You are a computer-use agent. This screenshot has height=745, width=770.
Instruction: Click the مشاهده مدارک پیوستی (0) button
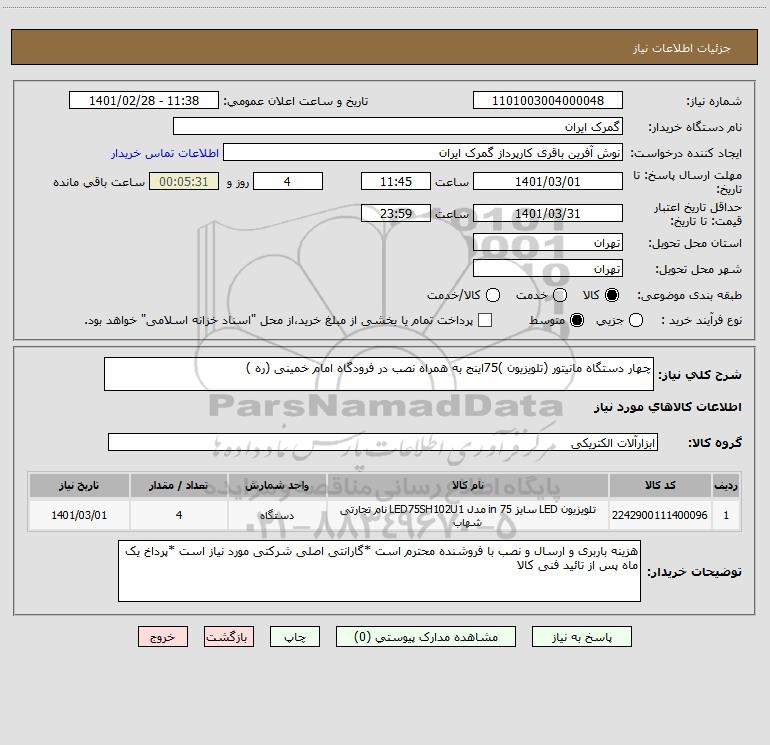coord(426,637)
